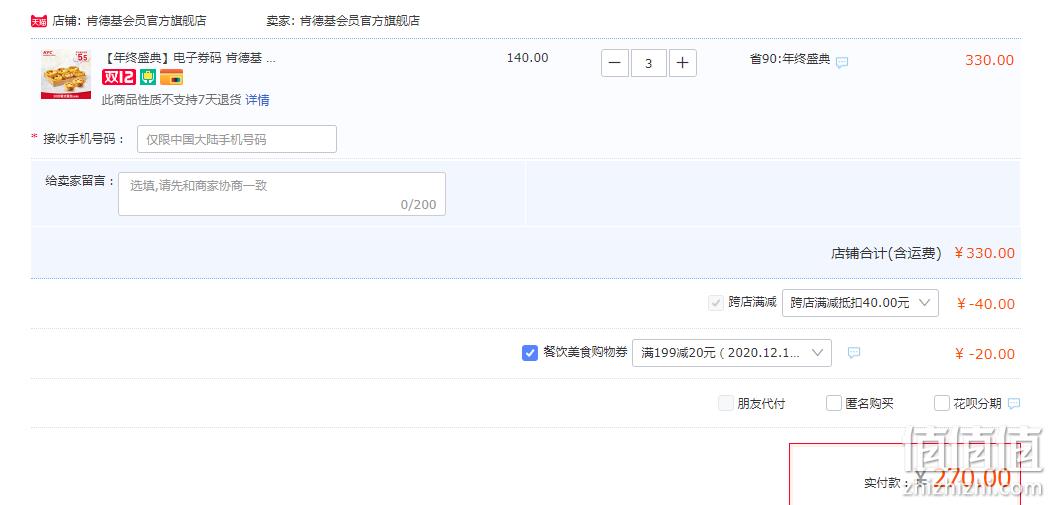Expand the 跨店满减抵扣40.00元 dropdown
This screenshot has width=1052, height=505.
860,302
